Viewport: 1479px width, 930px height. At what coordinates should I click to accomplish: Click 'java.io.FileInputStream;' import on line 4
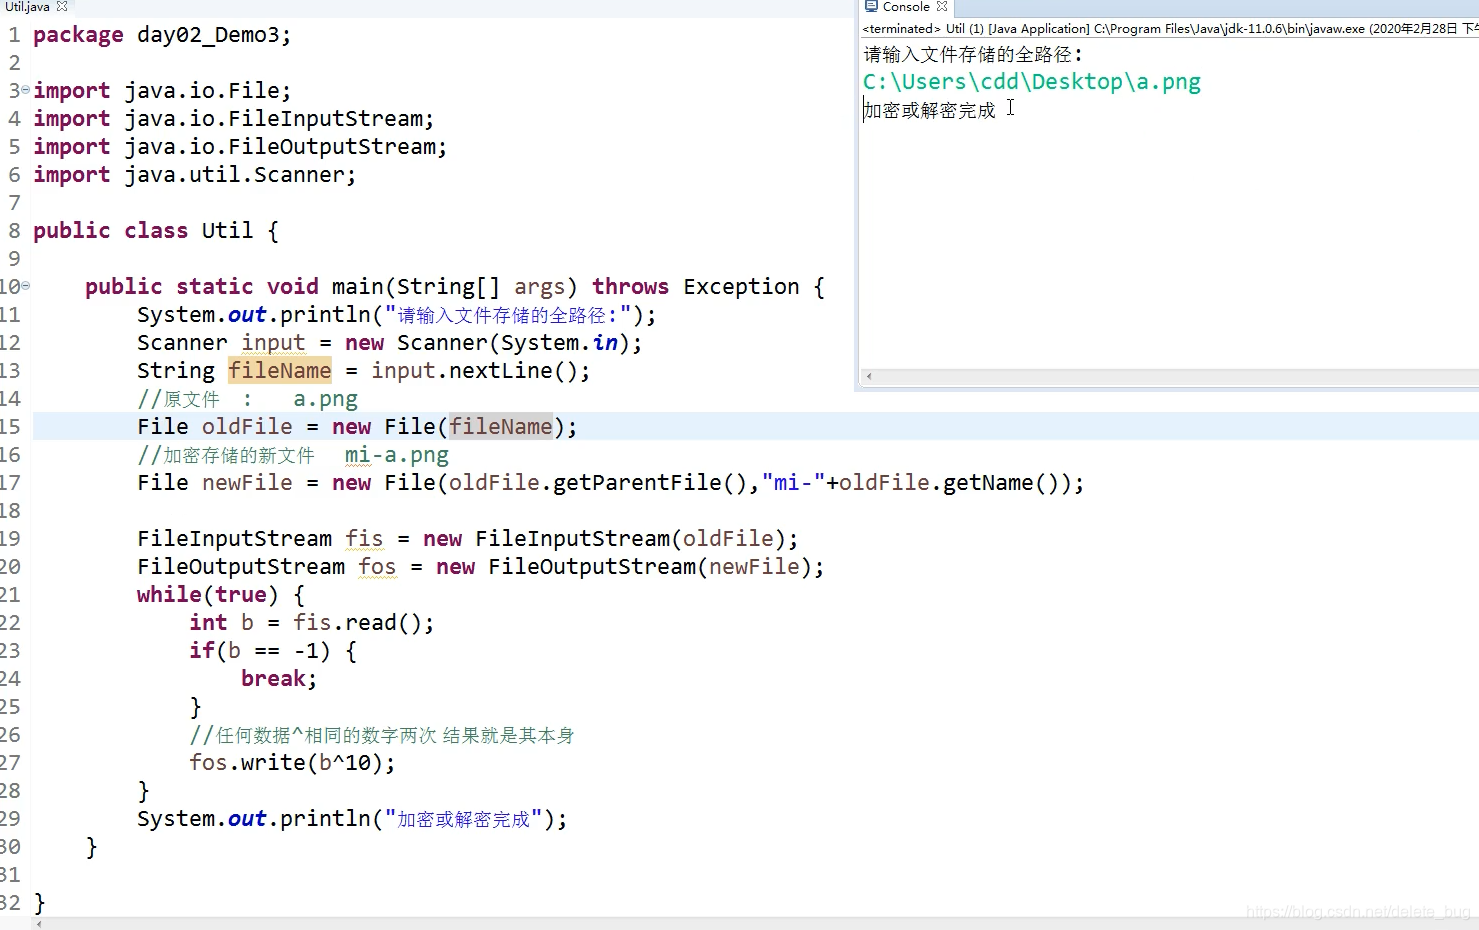pos(279,119)
